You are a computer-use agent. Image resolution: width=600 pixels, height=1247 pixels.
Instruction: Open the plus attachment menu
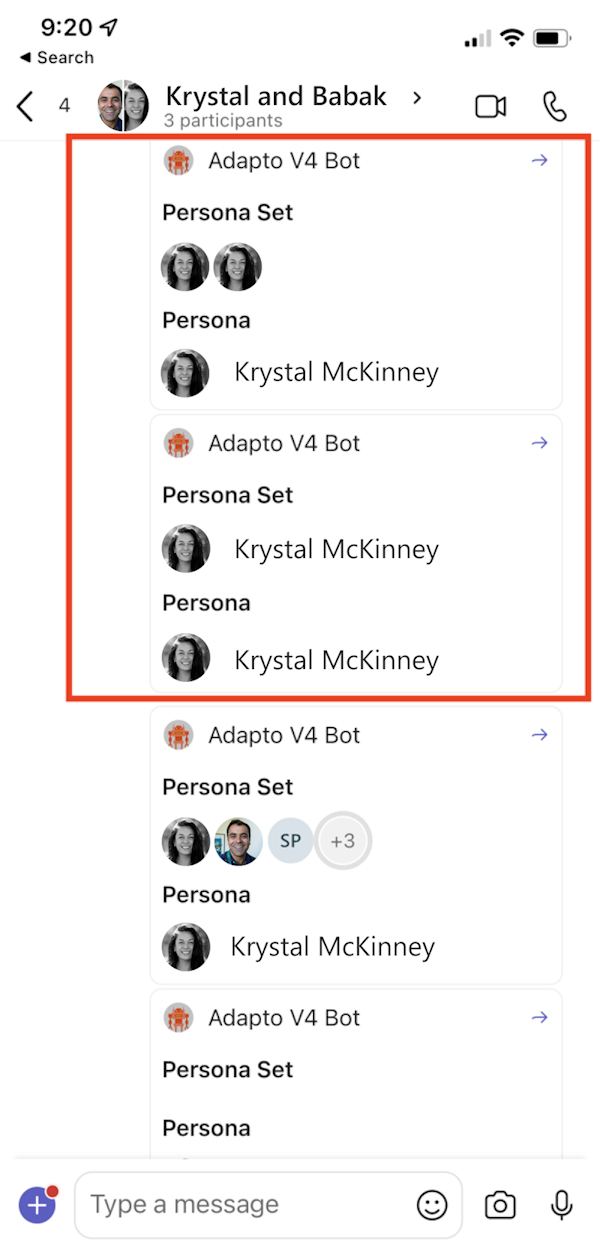click(38, 1205)
